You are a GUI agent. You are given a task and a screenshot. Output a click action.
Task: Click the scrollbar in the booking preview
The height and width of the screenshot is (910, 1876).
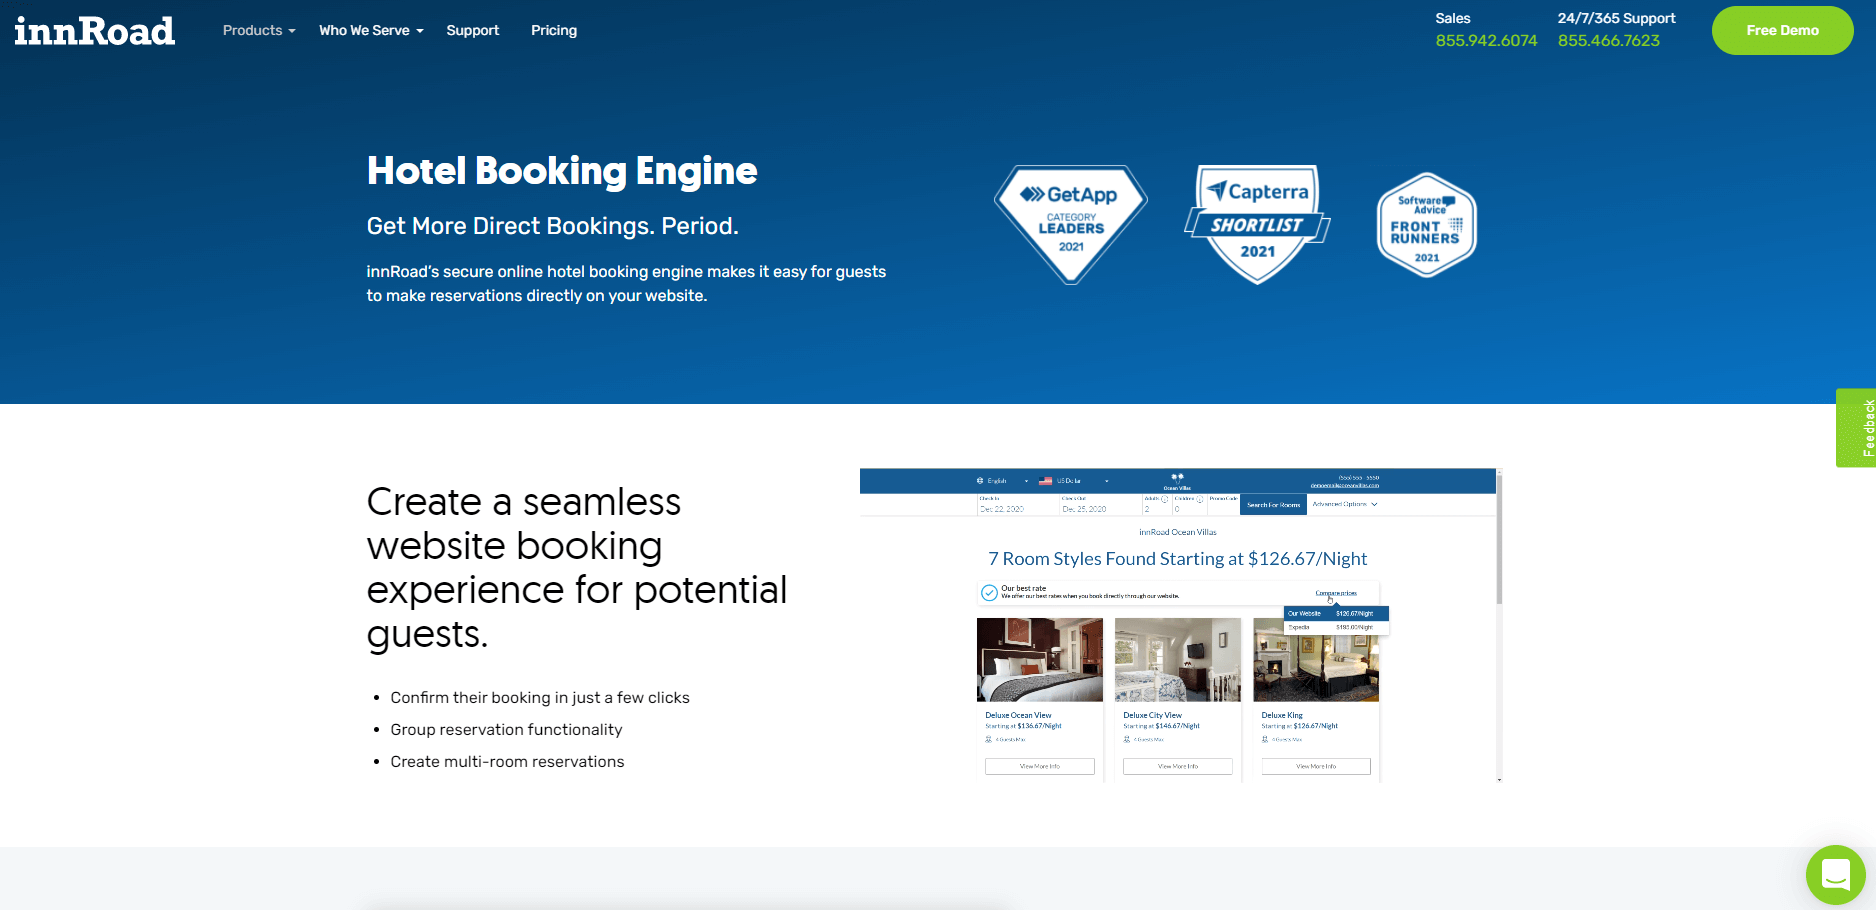[x=1499, y=625]
